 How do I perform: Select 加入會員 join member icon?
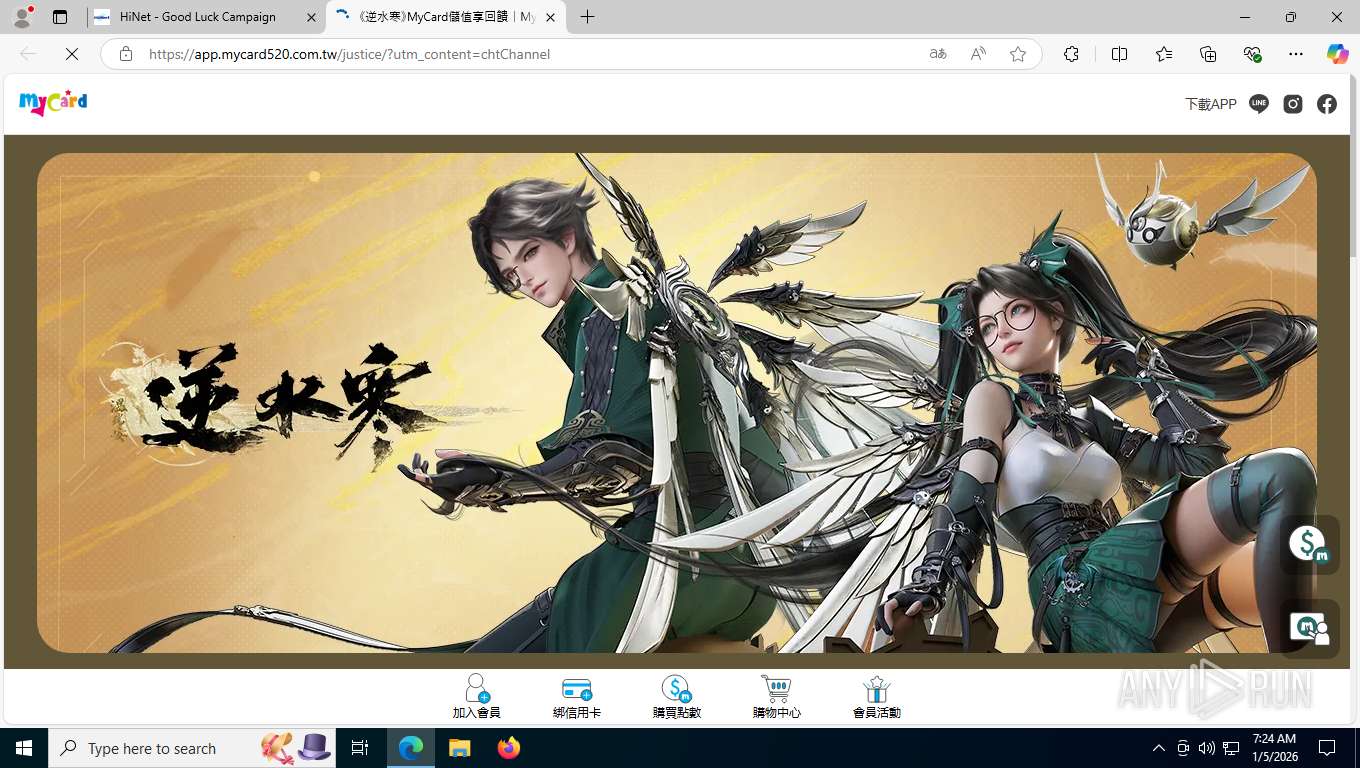point(477,696)
